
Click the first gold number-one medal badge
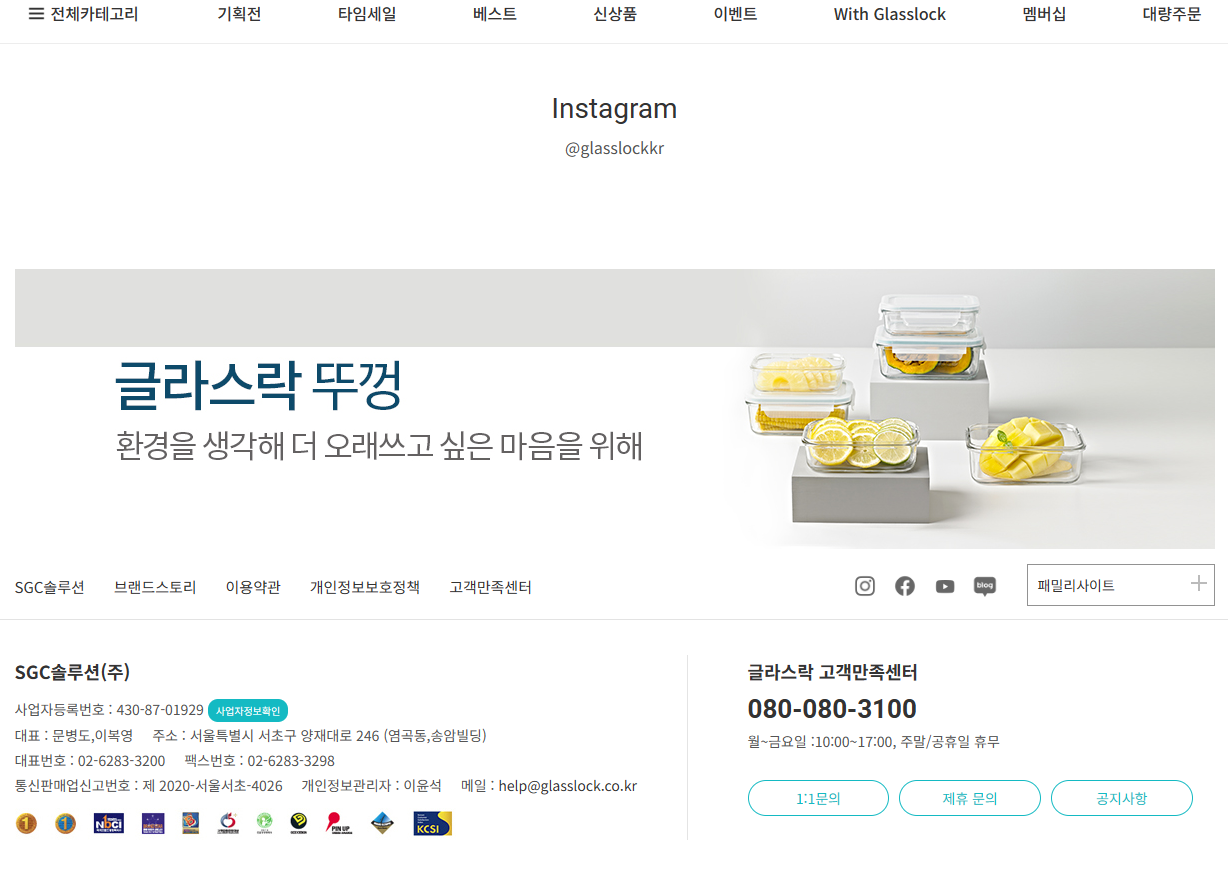[x=26, y=824]
